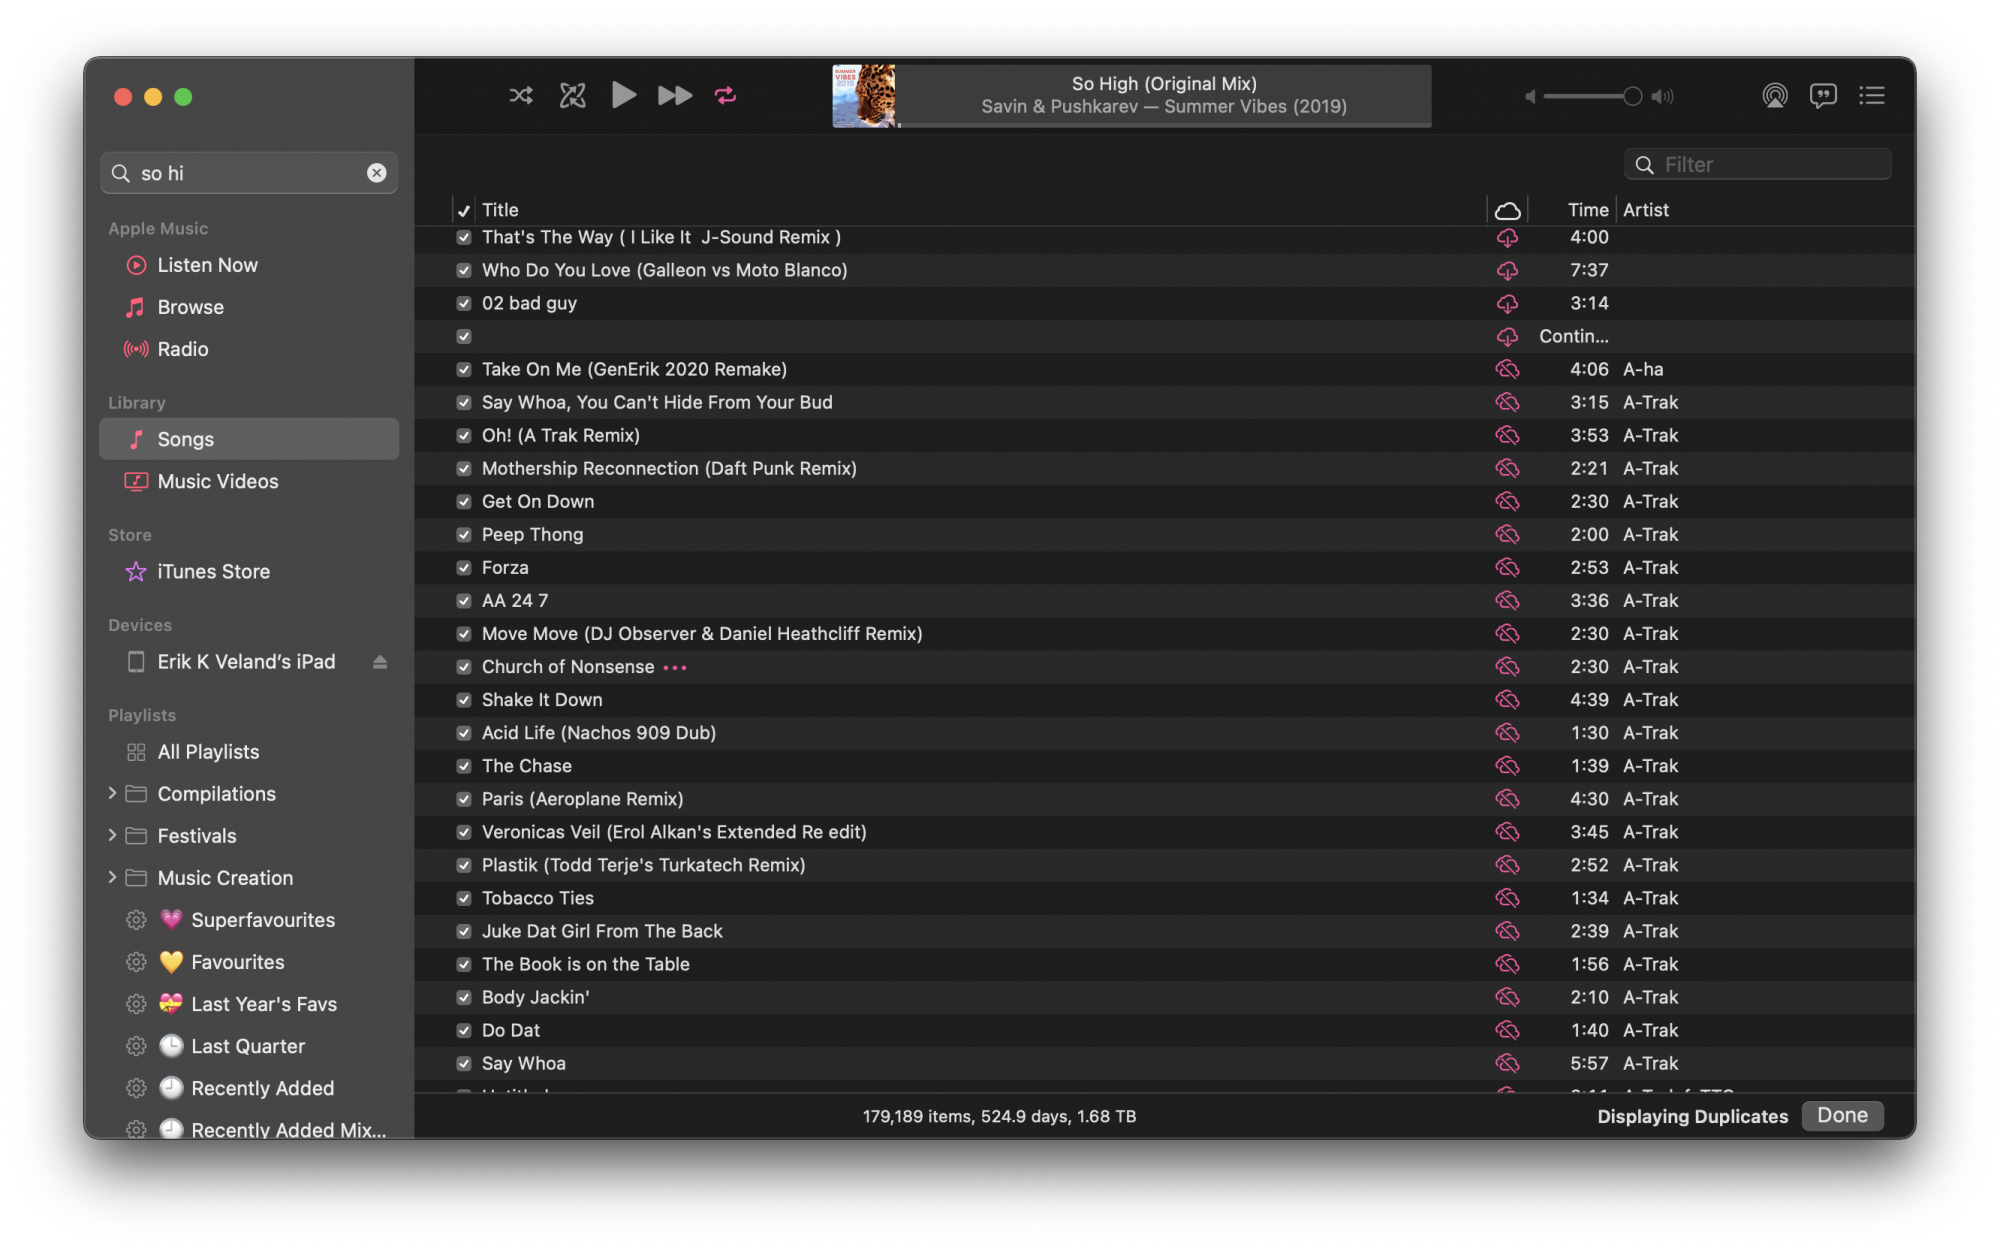The height and width of the screenshot is (1250, 2000).
Task: Skip to next track
Action: coord(675,96)
